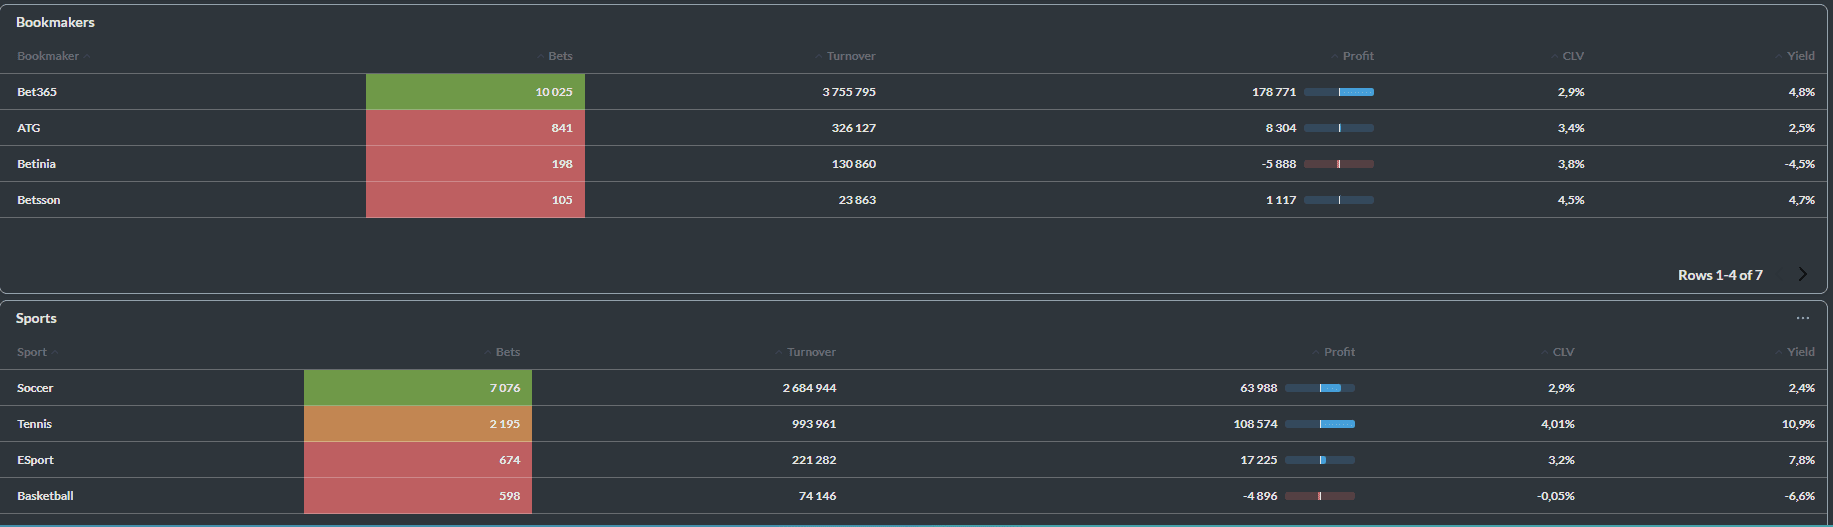This screenshot has width=1833, height=527.
Task: Click the Betinia bookmaker name
Action: tap(36, 164)
